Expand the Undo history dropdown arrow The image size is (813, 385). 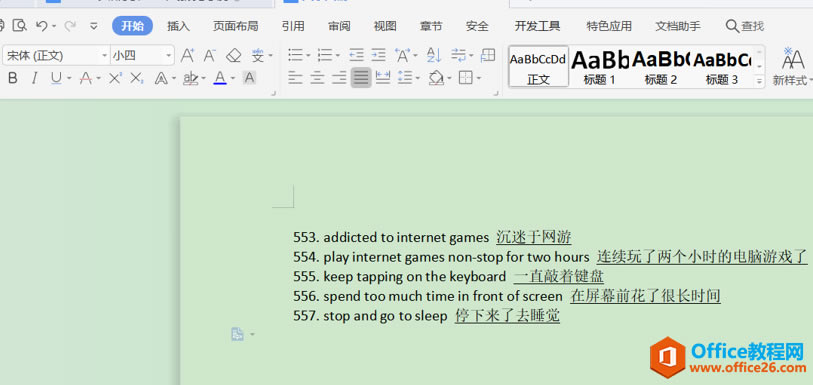click(54, 26)
